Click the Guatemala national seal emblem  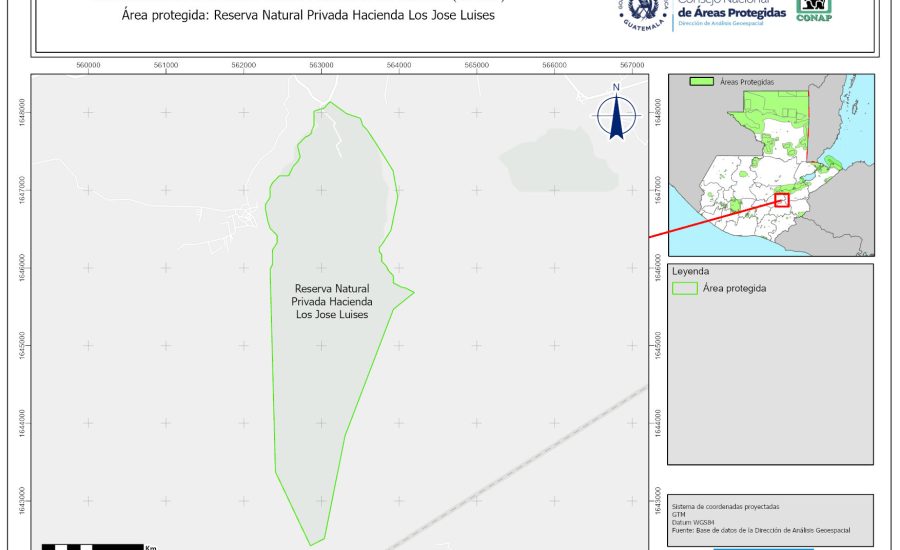pos(643,12)
